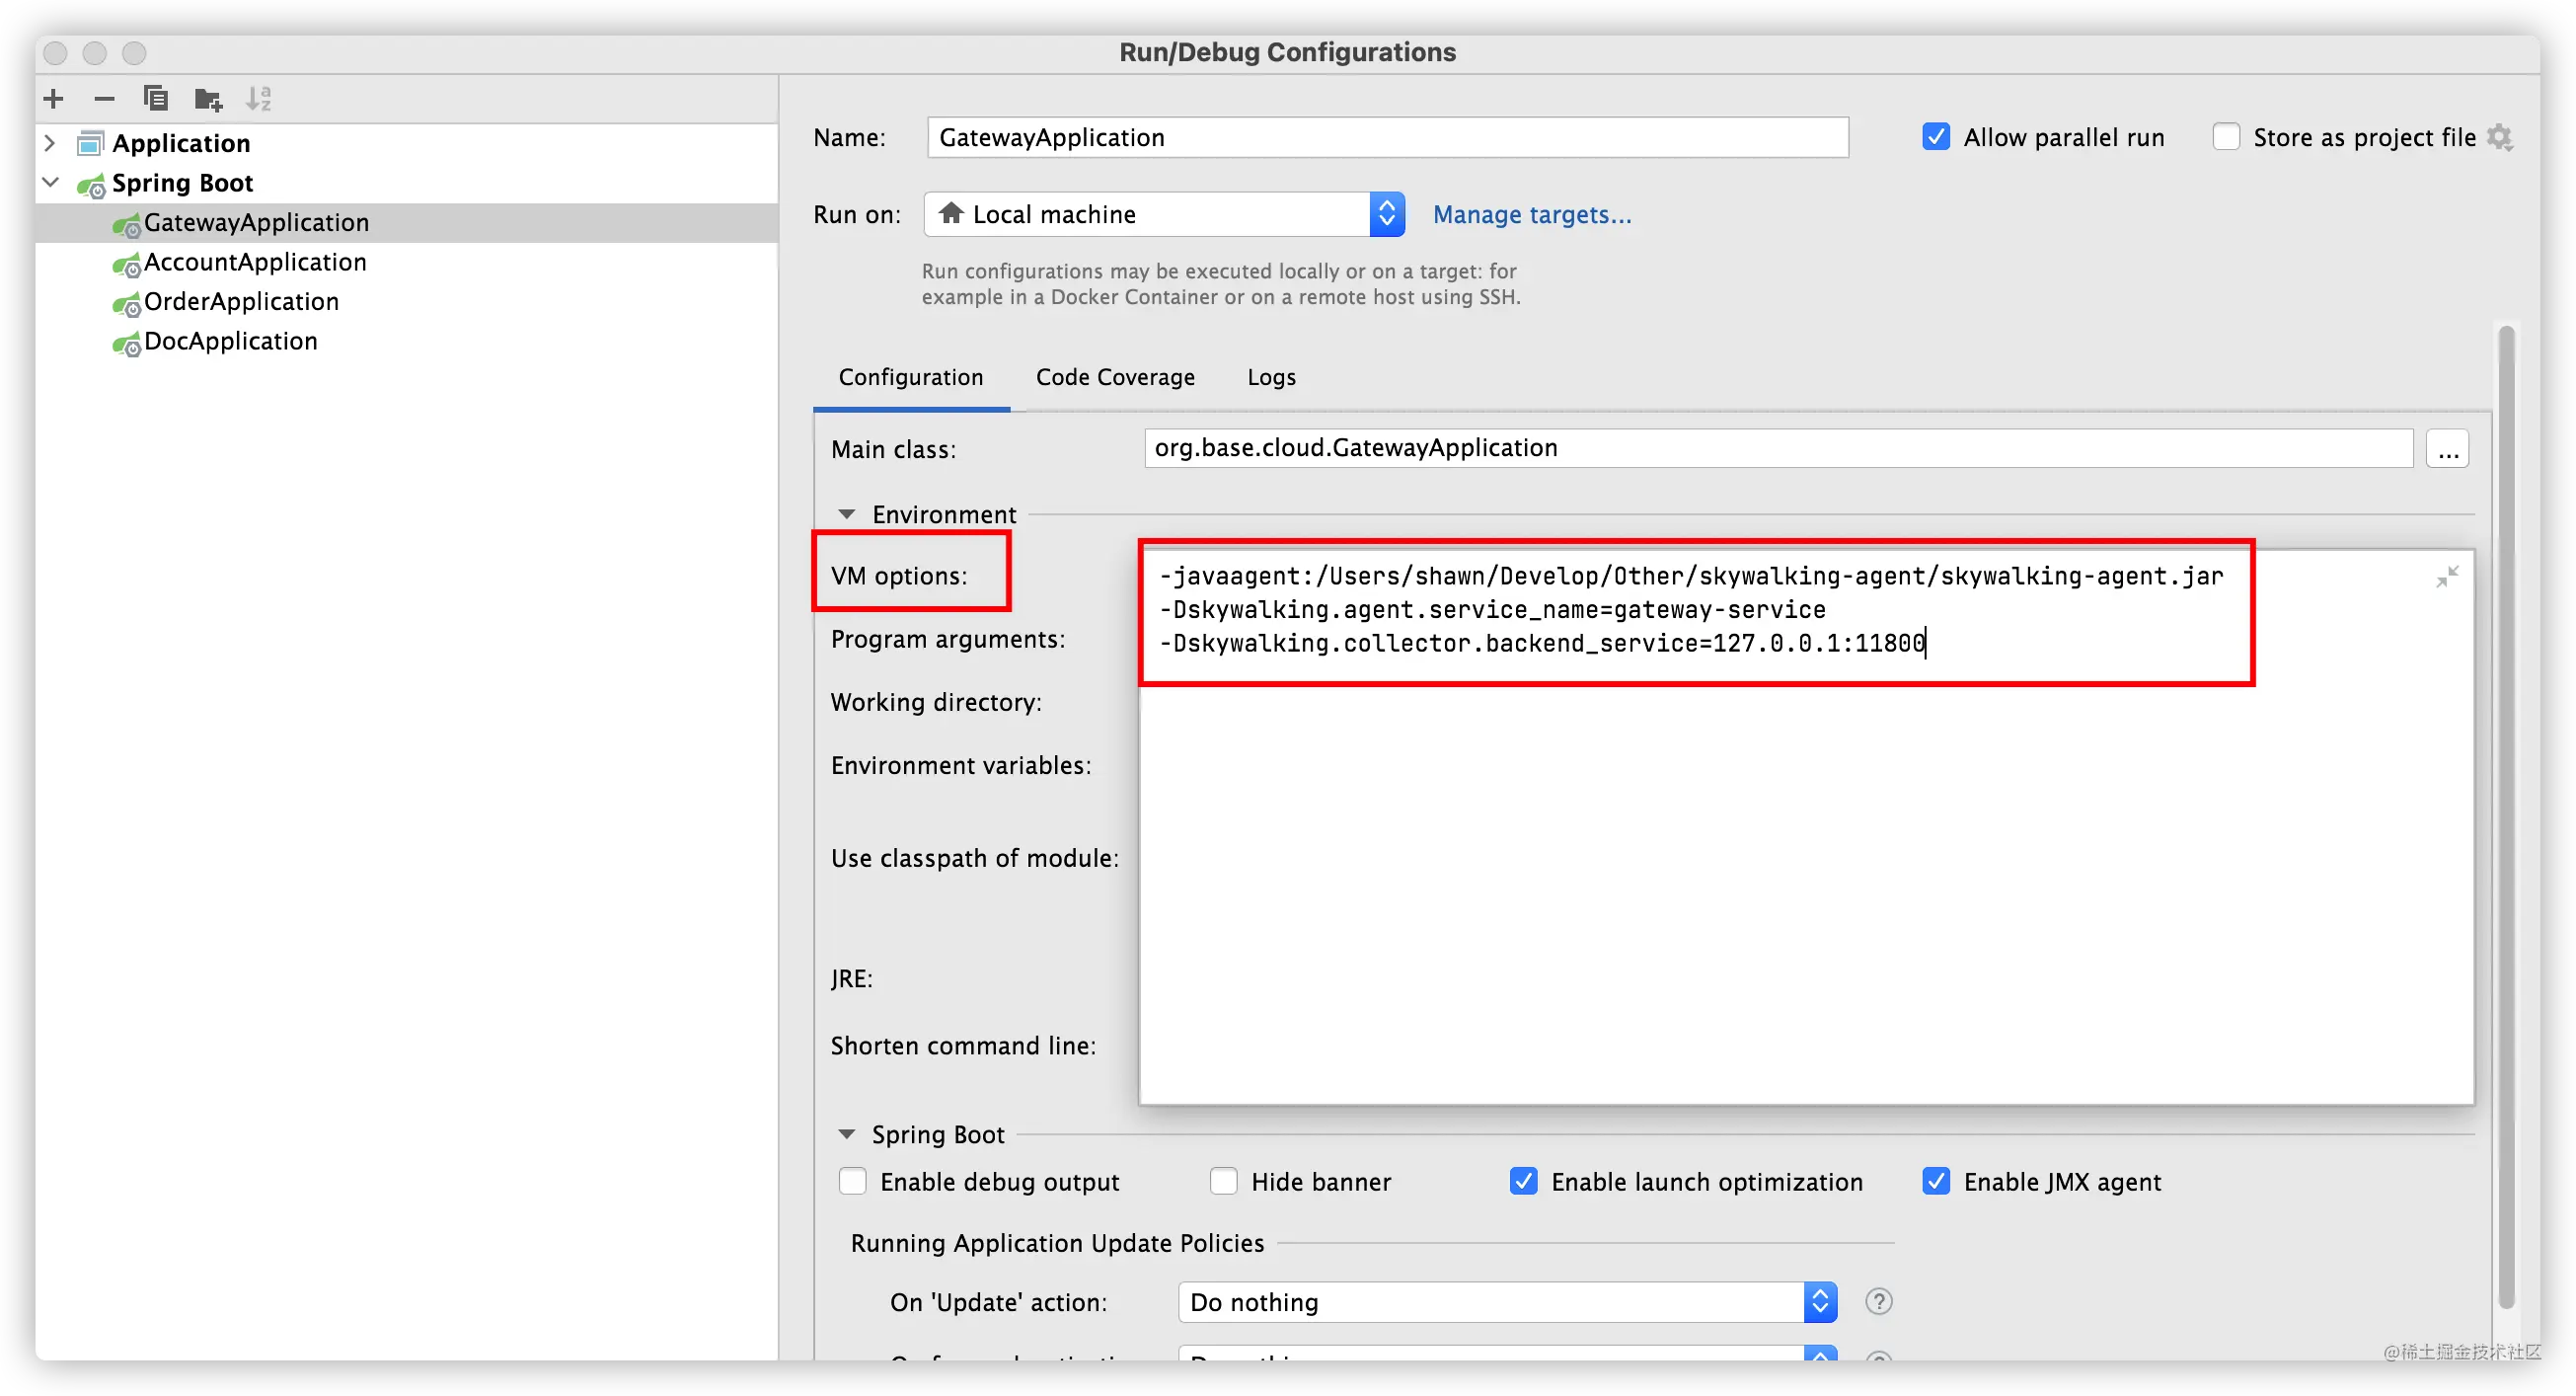Toggle Allow parallel run checkbox
The height and width of the screenshot is (1396, 2576).
pos(1936,137)
